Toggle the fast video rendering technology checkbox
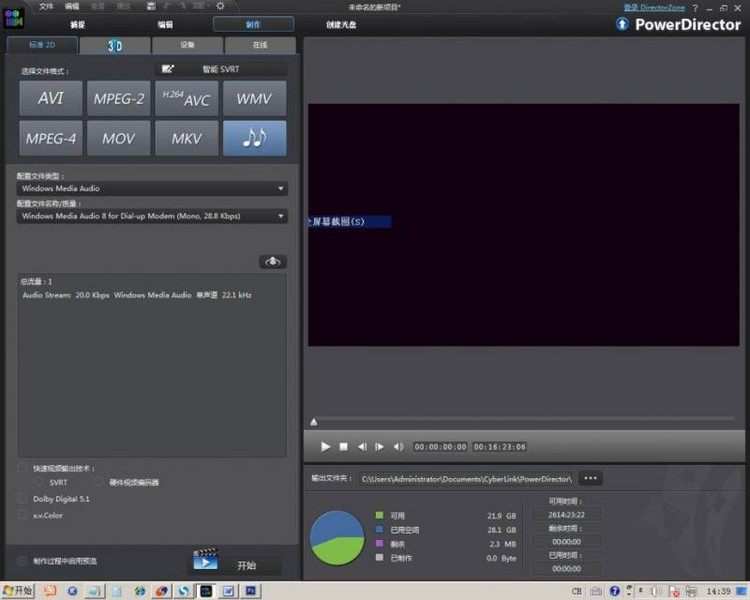750x600 pixels. point(22,467)
